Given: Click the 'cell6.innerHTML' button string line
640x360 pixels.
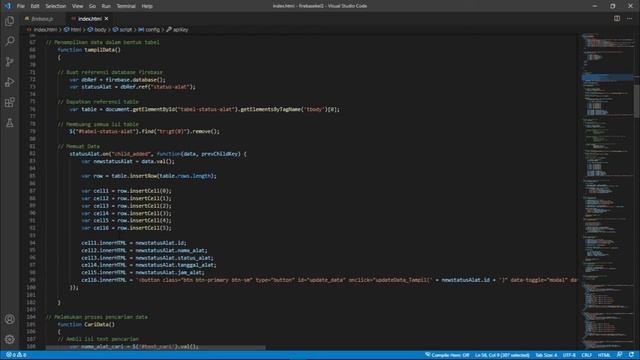Looking at the screenshot, I should [329, 280].
